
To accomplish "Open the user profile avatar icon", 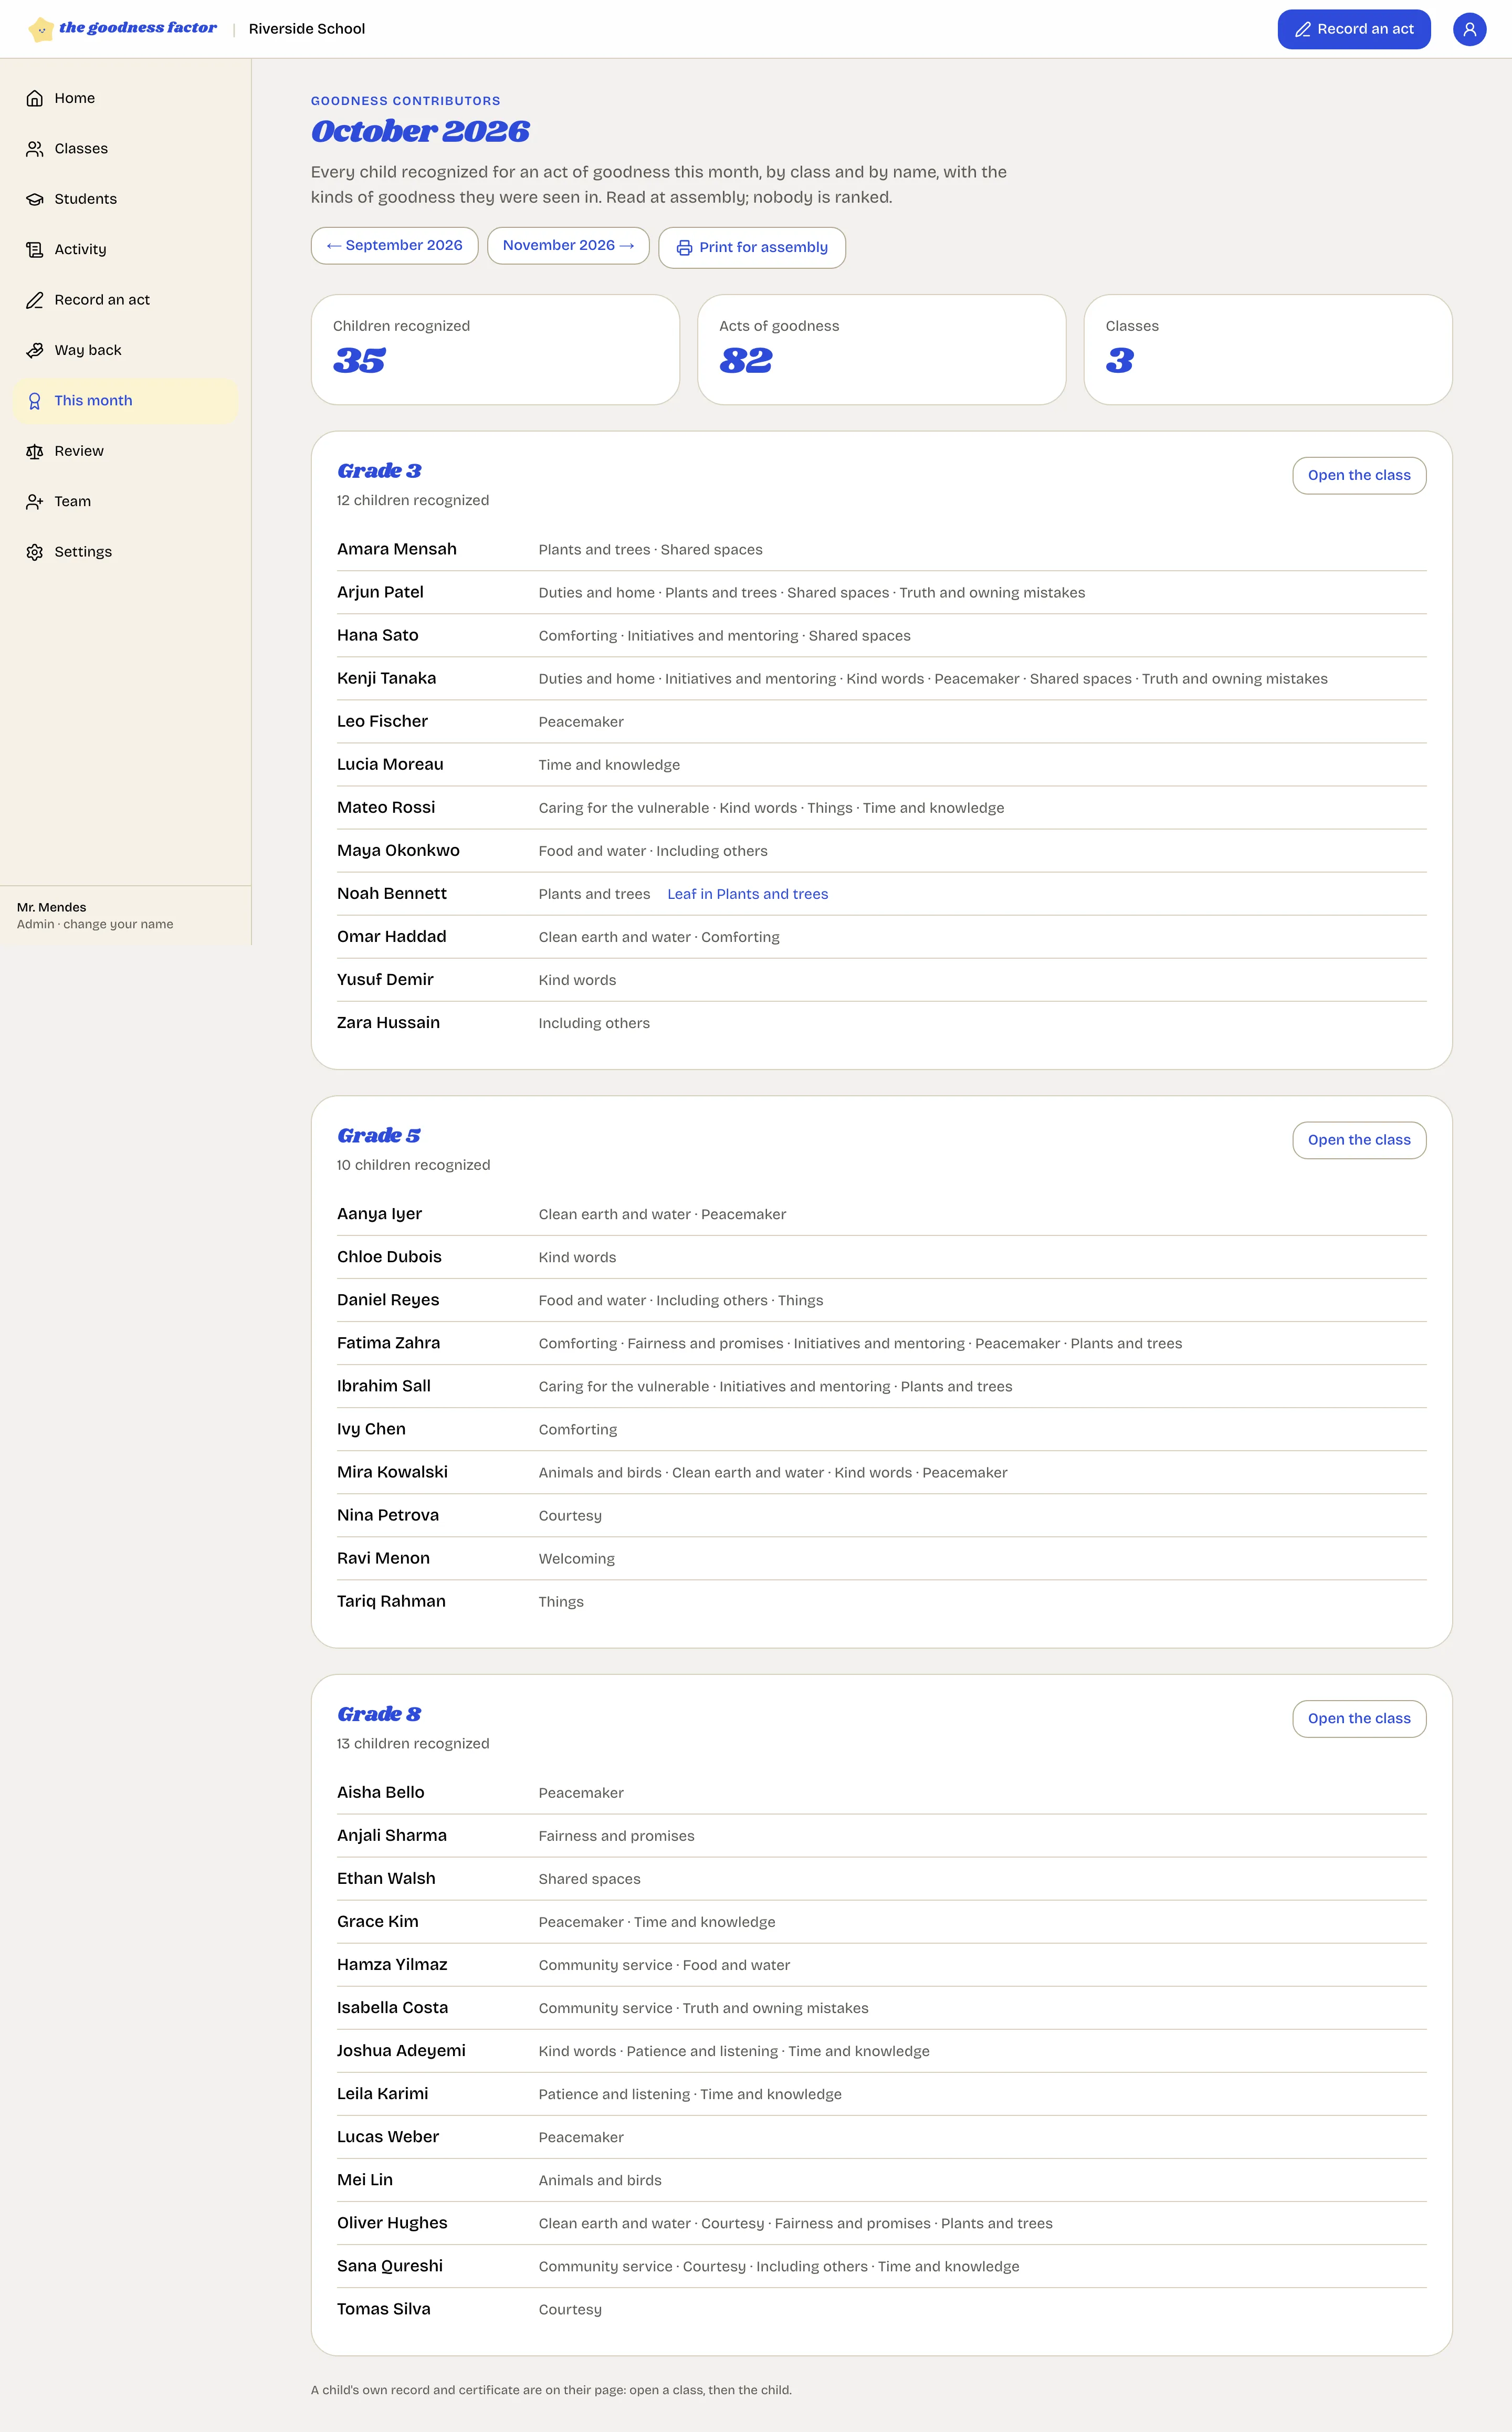I will tap(1469, 29).
